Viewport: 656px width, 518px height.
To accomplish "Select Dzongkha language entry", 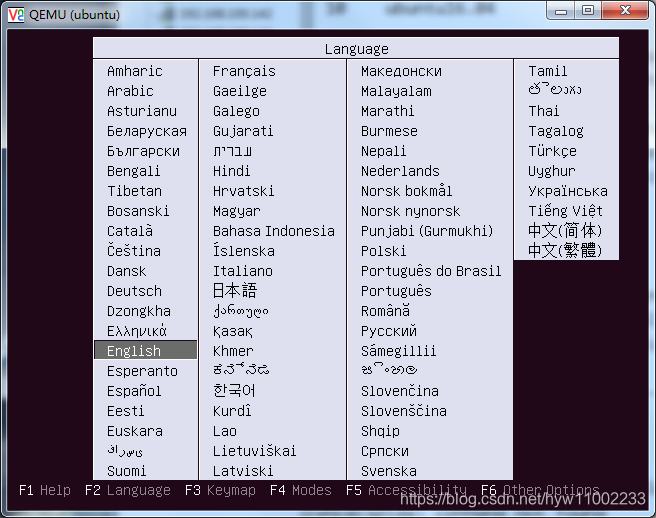I will tap(138, 311).
